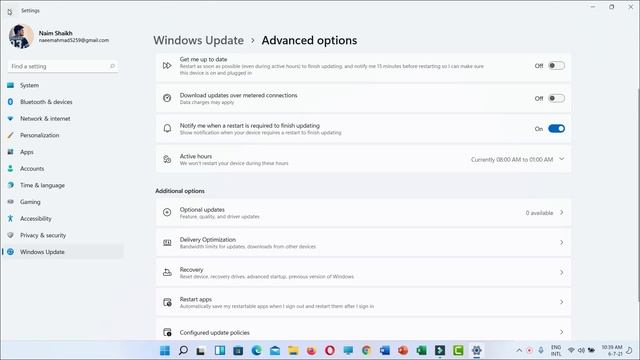Turn off Notify me when restart is required
This screenshot has width=640, height=360.
[556, 129]
